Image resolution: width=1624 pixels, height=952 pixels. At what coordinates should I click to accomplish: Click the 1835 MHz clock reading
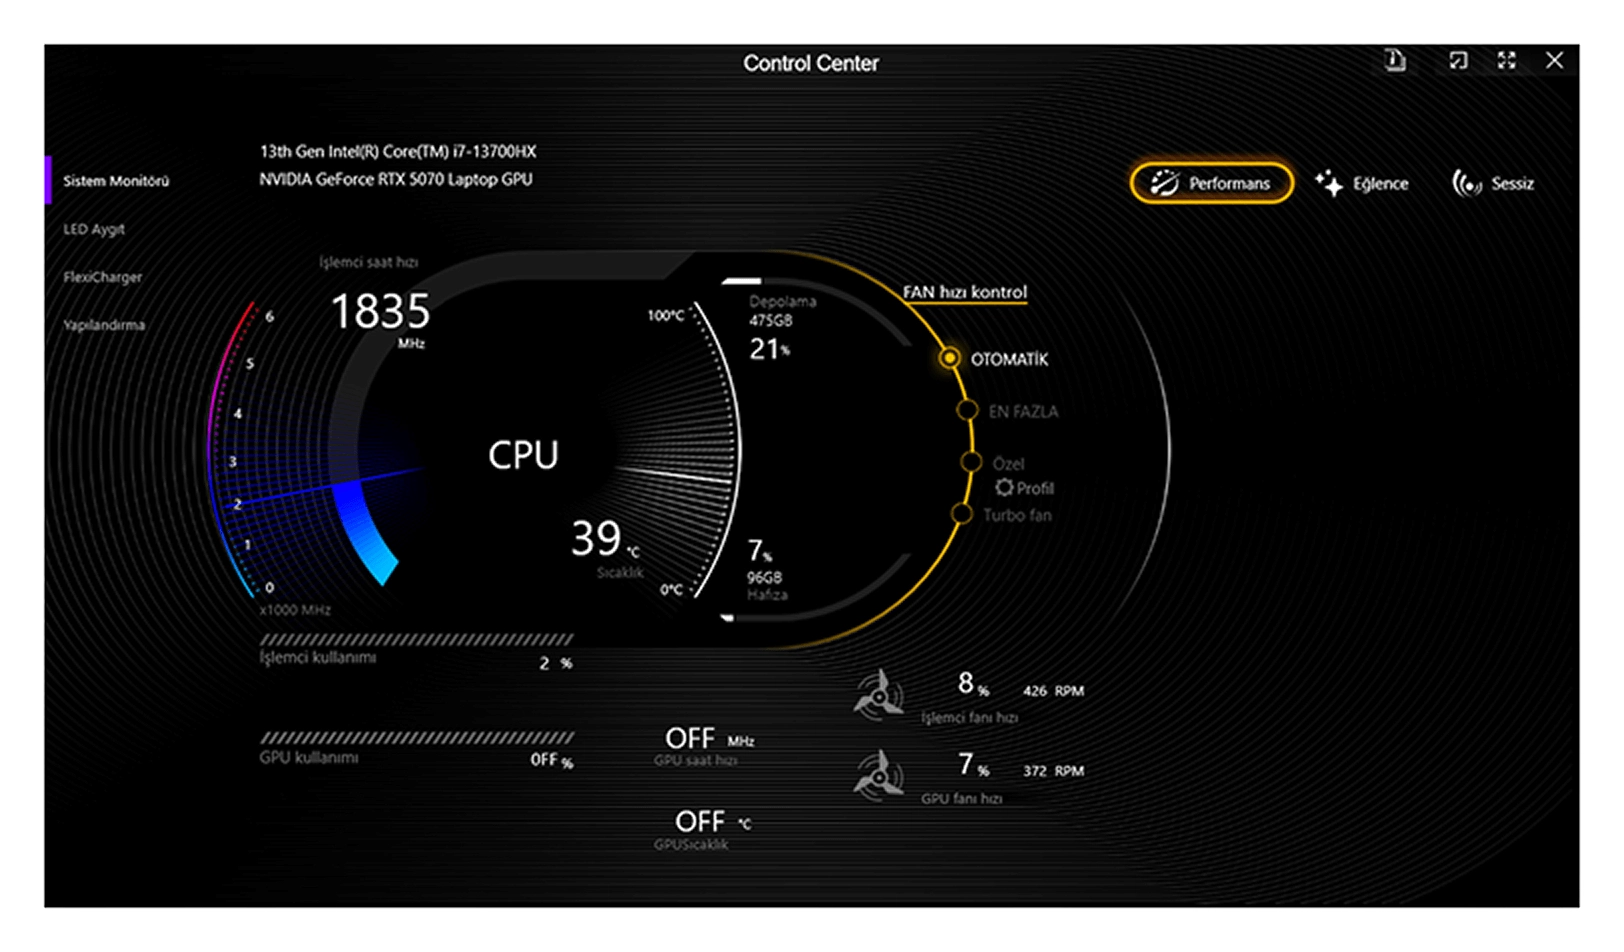point(380,312)
